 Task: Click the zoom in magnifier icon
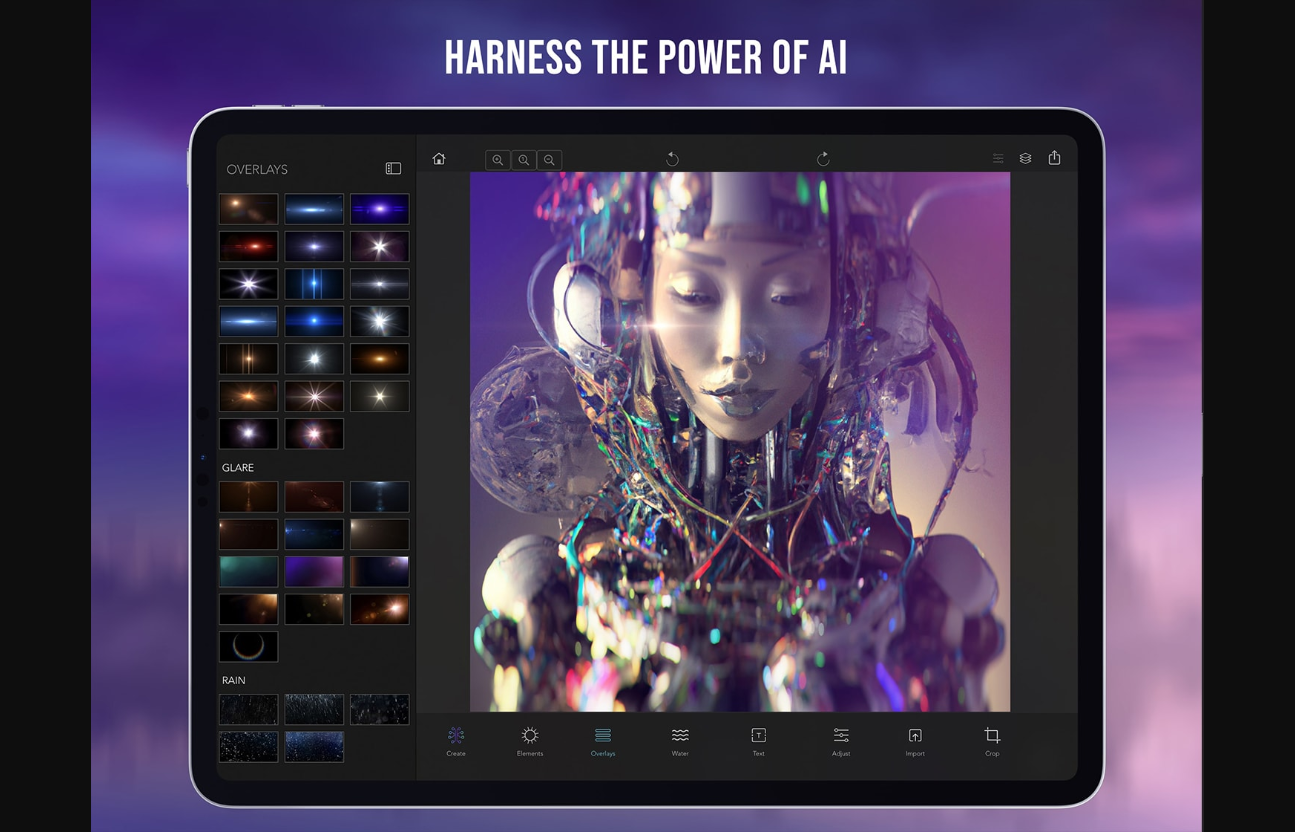coord(497,160)
